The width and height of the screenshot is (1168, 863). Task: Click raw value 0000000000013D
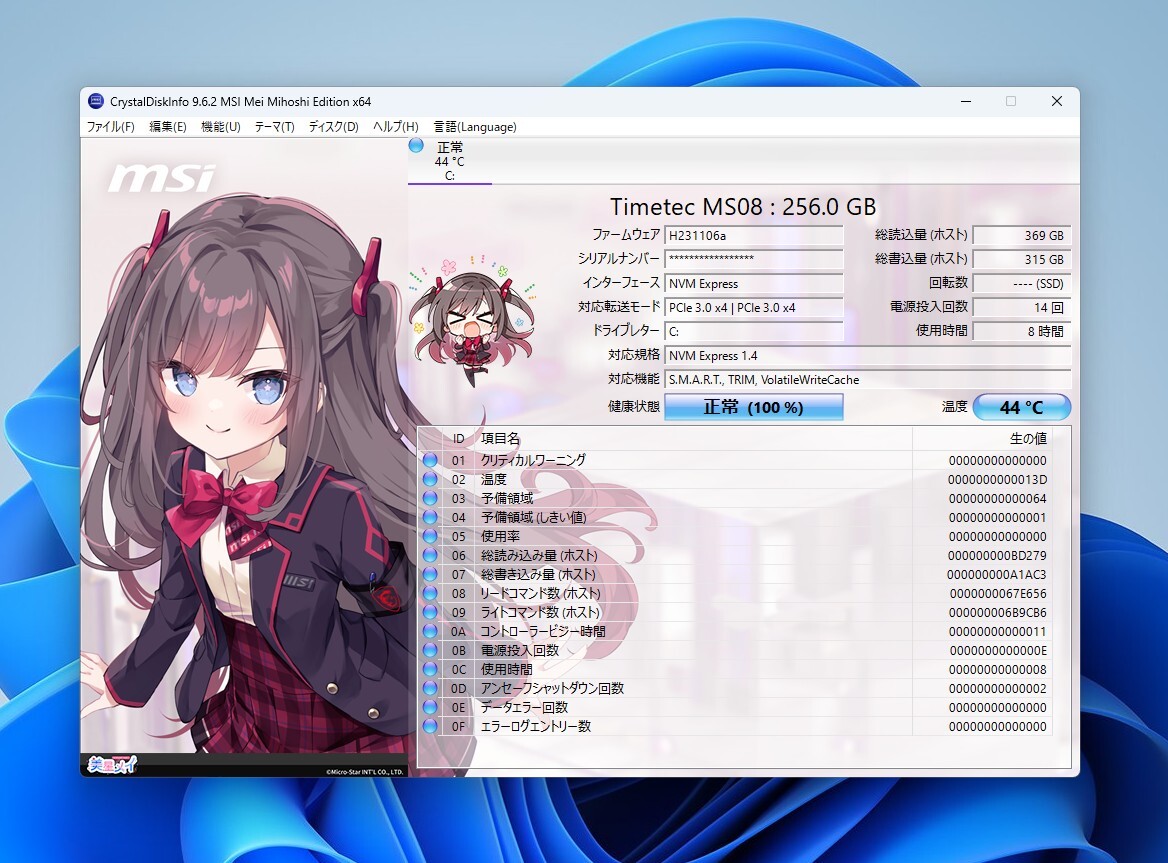[x=997, y=480]
